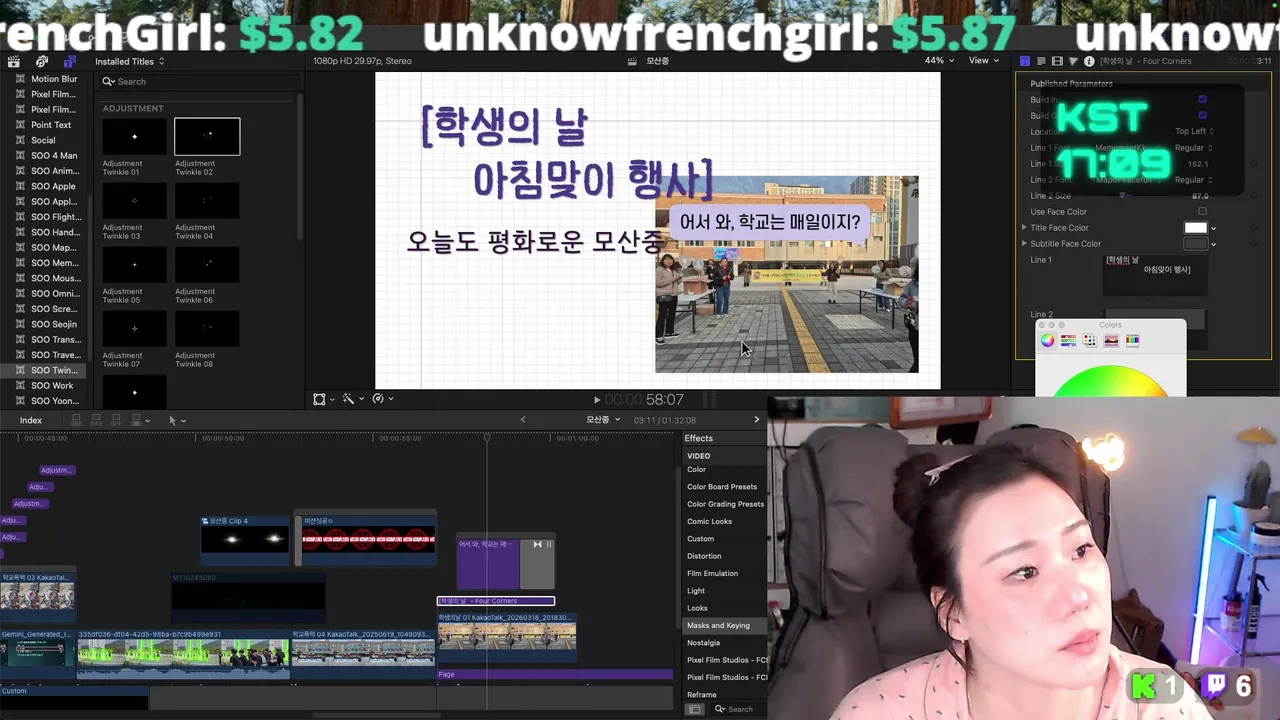Click the white Title Face Color swatch
The image size is (1280, 720).
click(1196, 227)
